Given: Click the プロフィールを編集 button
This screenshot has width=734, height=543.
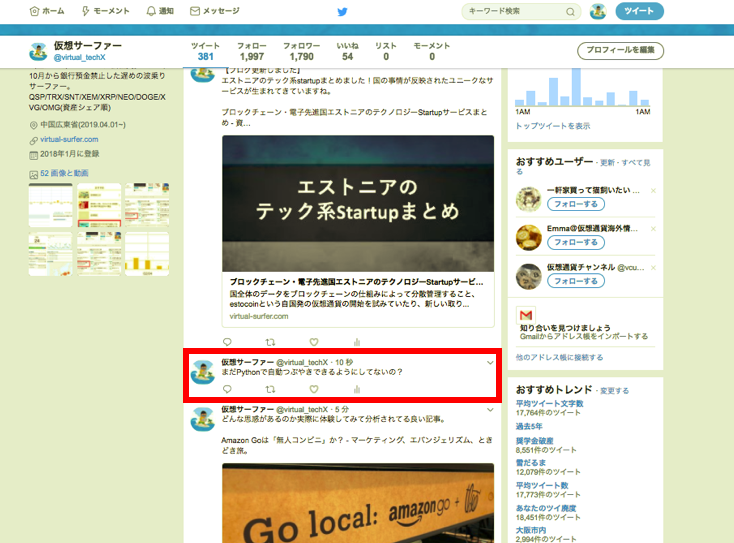Looking at the screenshot, I should pos(620,50).
